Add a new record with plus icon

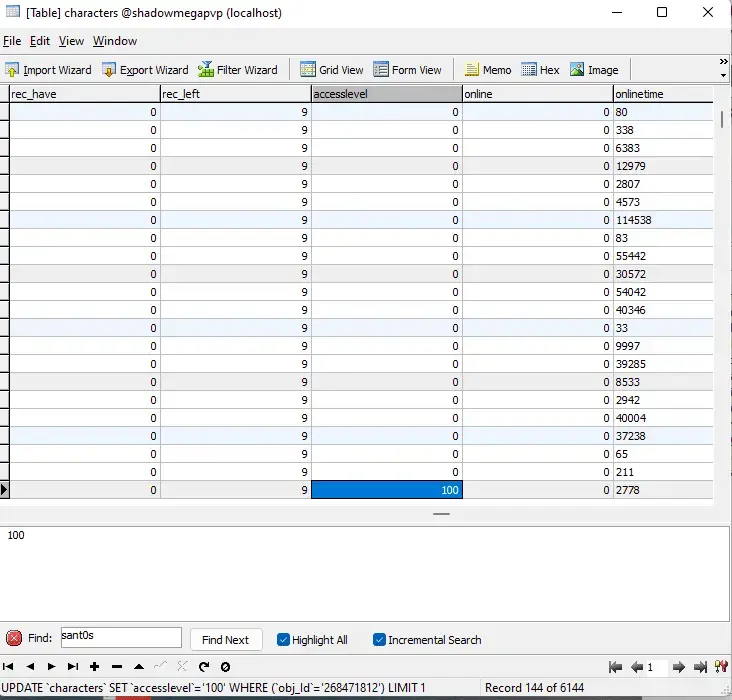94,667
